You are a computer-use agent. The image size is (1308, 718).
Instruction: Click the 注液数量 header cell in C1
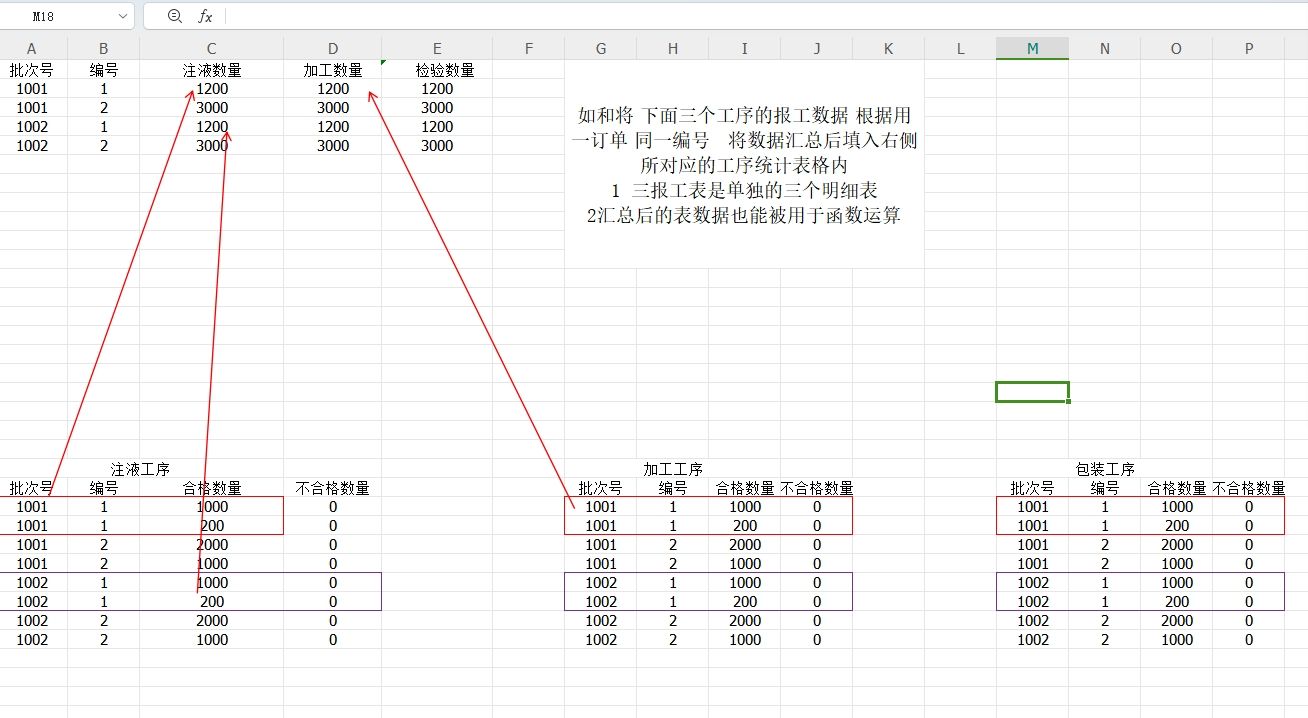(x=211, y=69)
